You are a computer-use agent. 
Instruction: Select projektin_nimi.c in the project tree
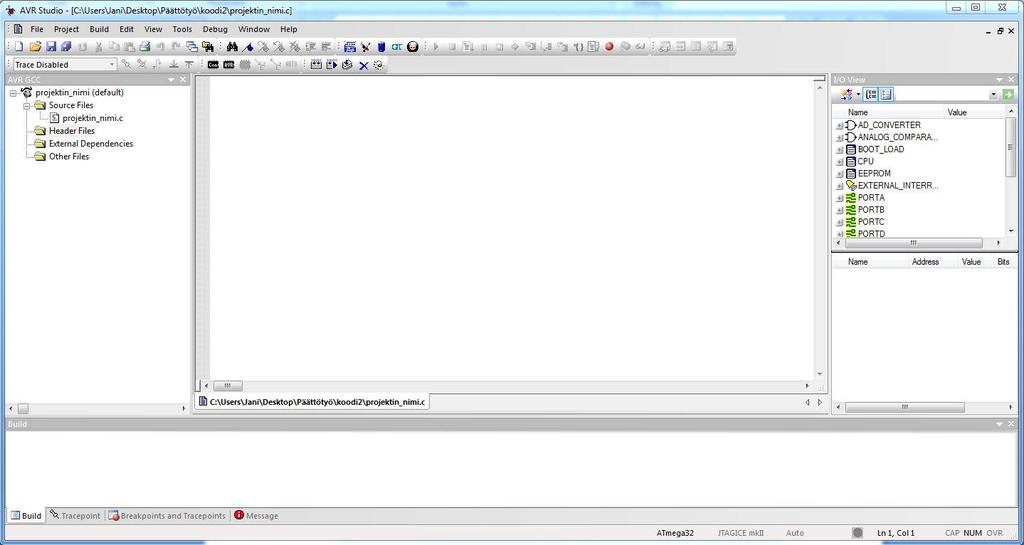(92, 118)
